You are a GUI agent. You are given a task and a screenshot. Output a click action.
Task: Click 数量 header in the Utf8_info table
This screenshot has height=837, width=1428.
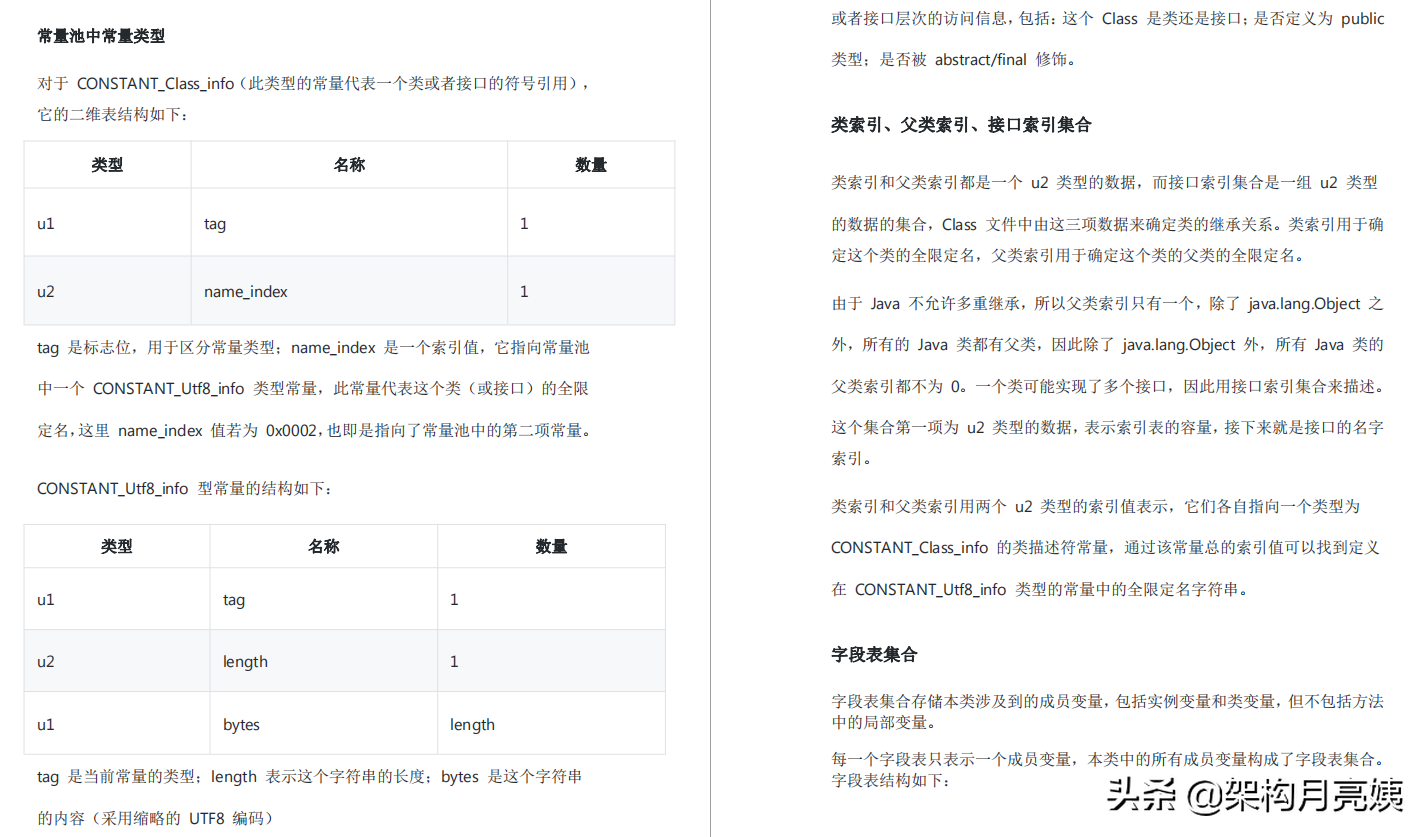551,546
